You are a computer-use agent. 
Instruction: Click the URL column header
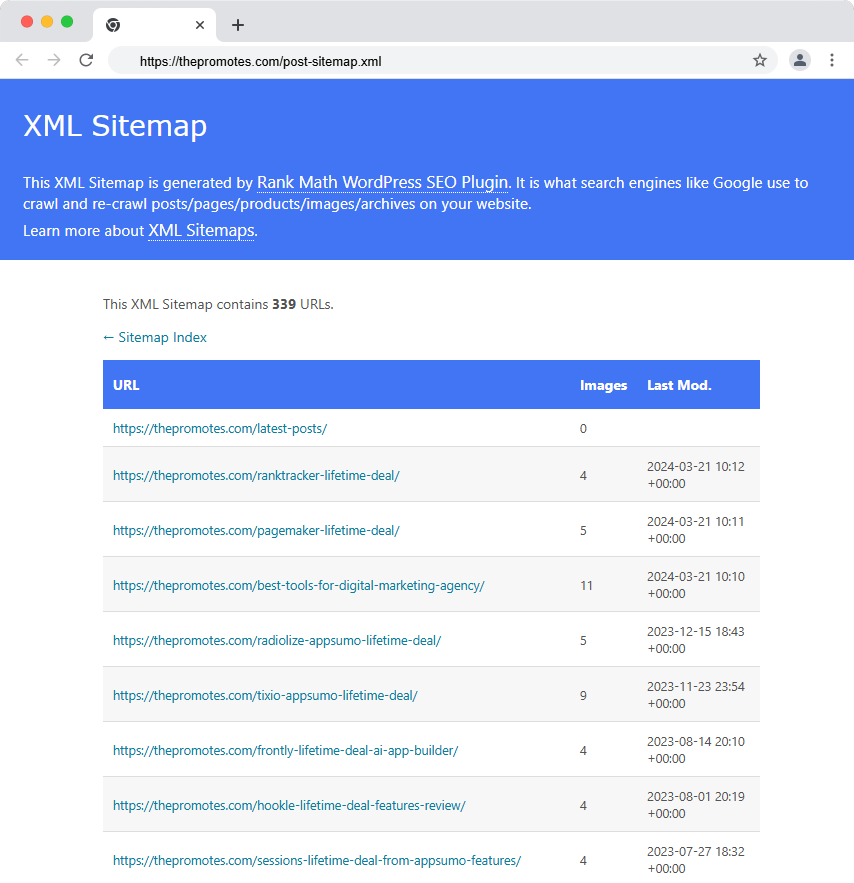coord(126,385)
